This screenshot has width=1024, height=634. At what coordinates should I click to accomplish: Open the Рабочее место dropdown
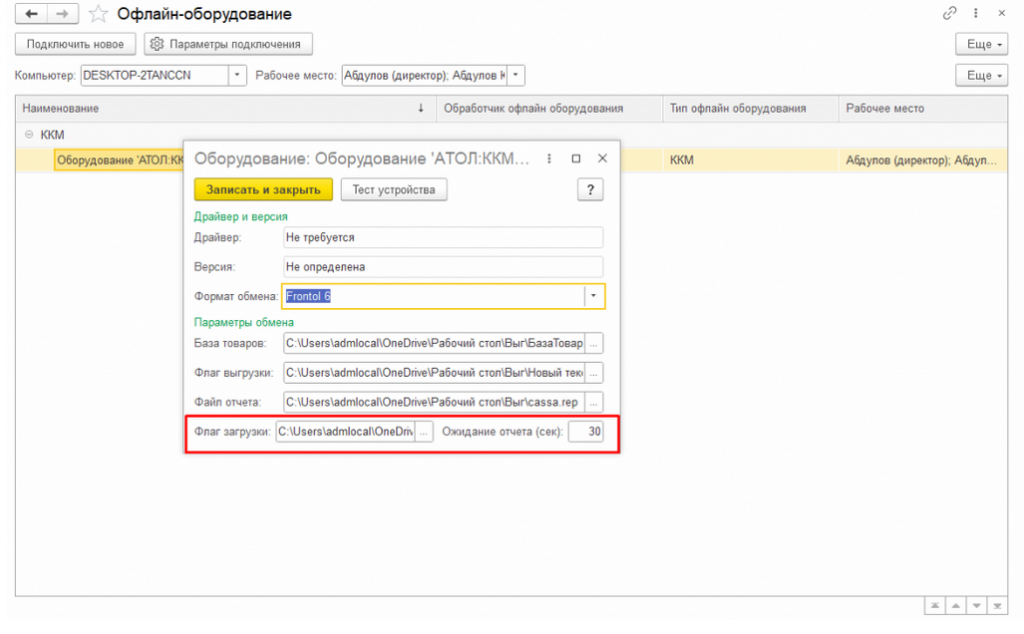516,76
